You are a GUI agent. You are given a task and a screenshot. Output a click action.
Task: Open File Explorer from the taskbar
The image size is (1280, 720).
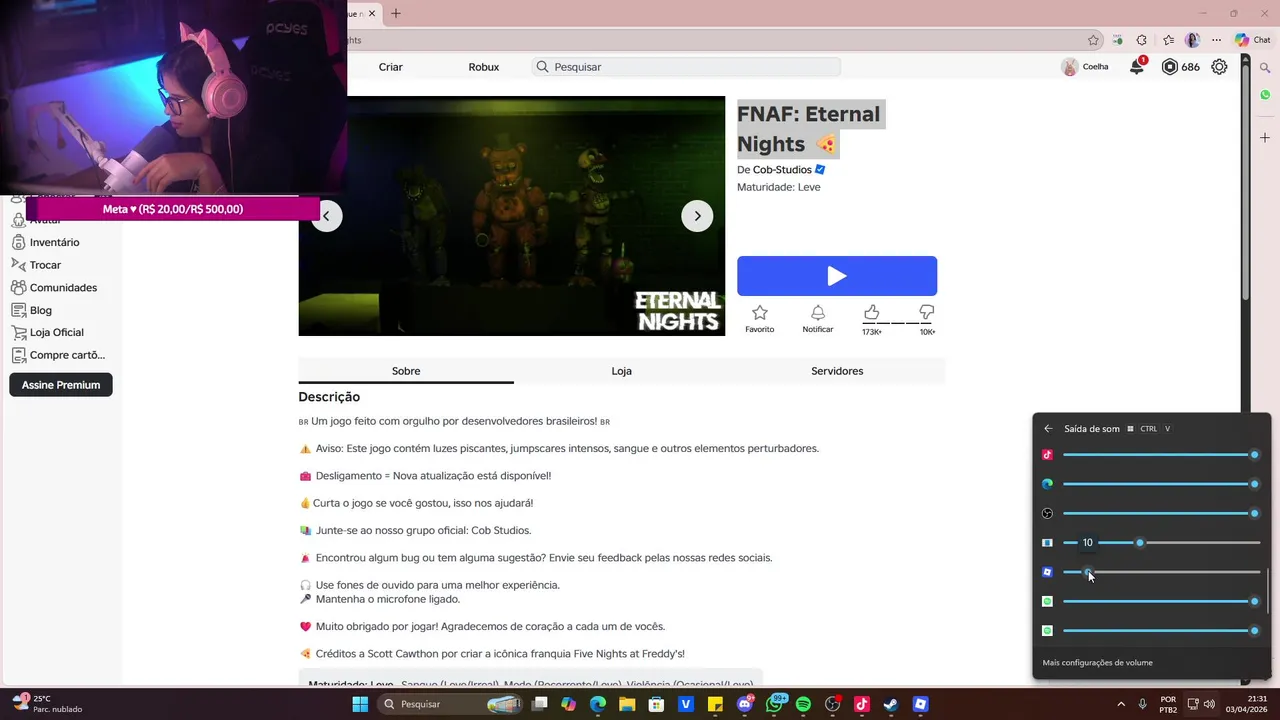(x=627, y=704)
